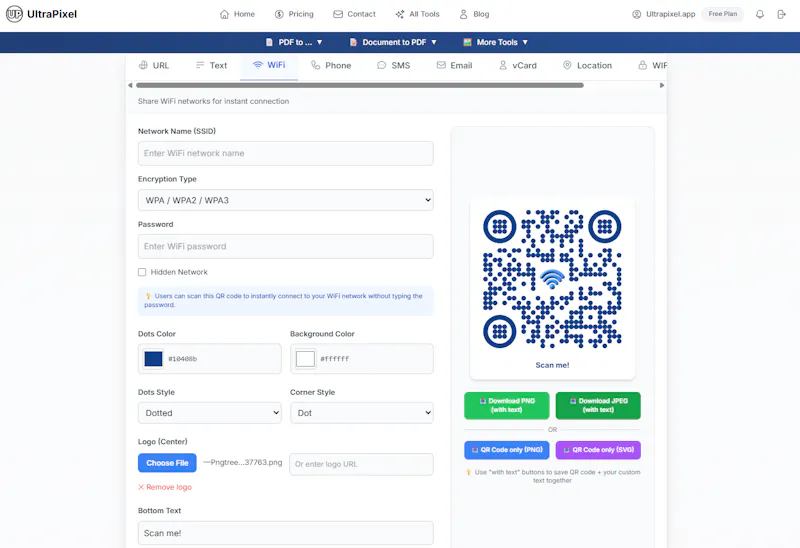The height and width of the screenshot is (548, 800).
Task: Open the Background Color swatch picker
Action: [x=305, y=359]
